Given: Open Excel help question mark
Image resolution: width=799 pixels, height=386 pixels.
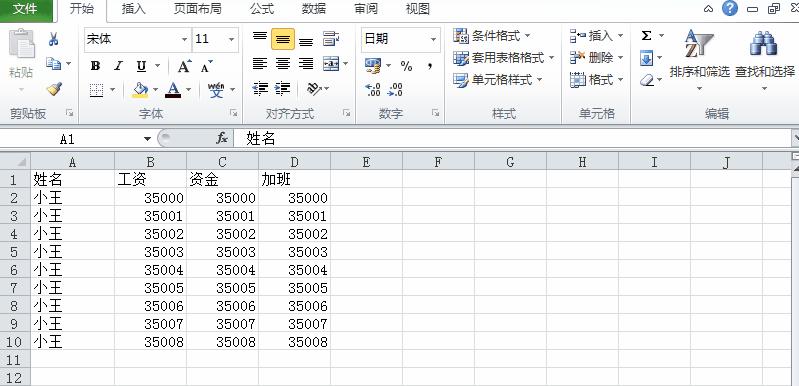Looking at the screenshot, I should [730, 8].
